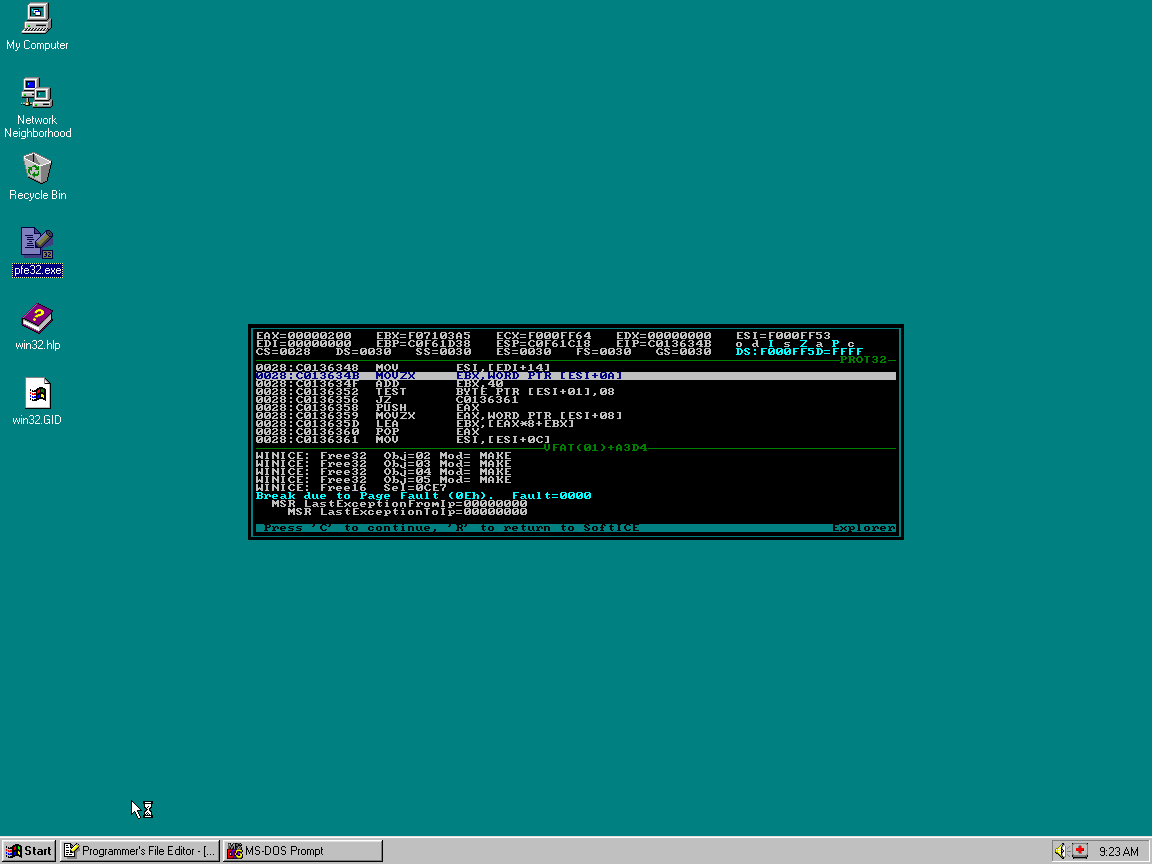This screenshot has height=864, width=1152.
Task: Click the red cross tray icon
Action: point(1079,851)
